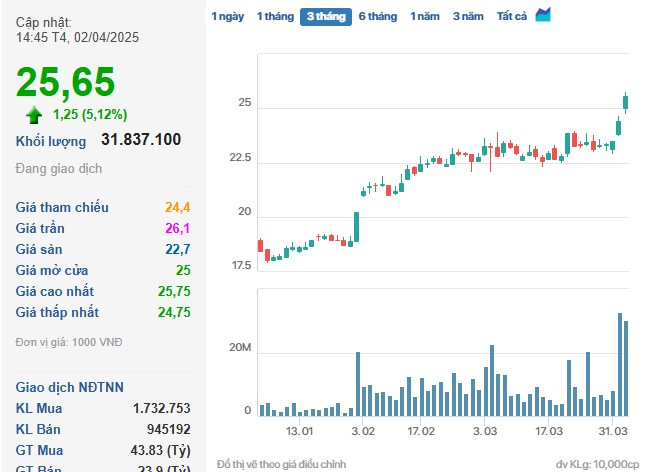The height and width of the screenshot is (472, 659).
Task: Click ceiling price value 26,1
Action: 177,228
